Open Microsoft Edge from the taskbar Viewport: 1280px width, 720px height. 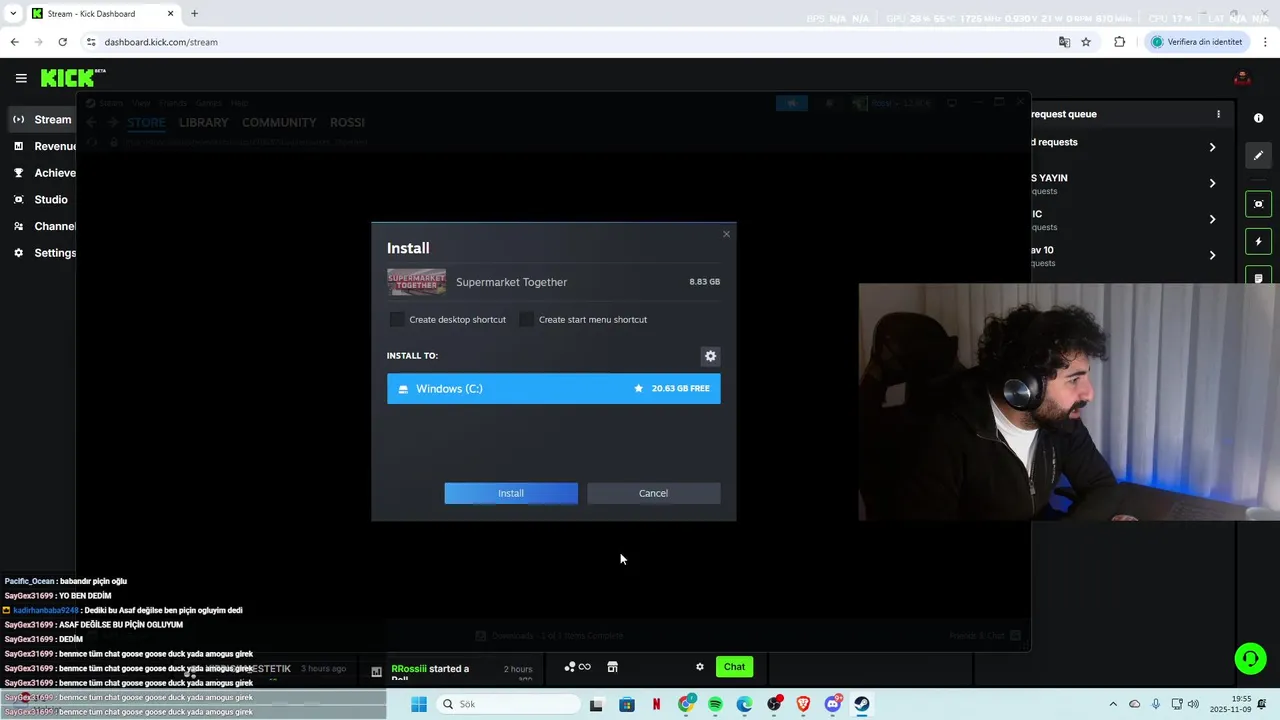(x=744, y=704)
